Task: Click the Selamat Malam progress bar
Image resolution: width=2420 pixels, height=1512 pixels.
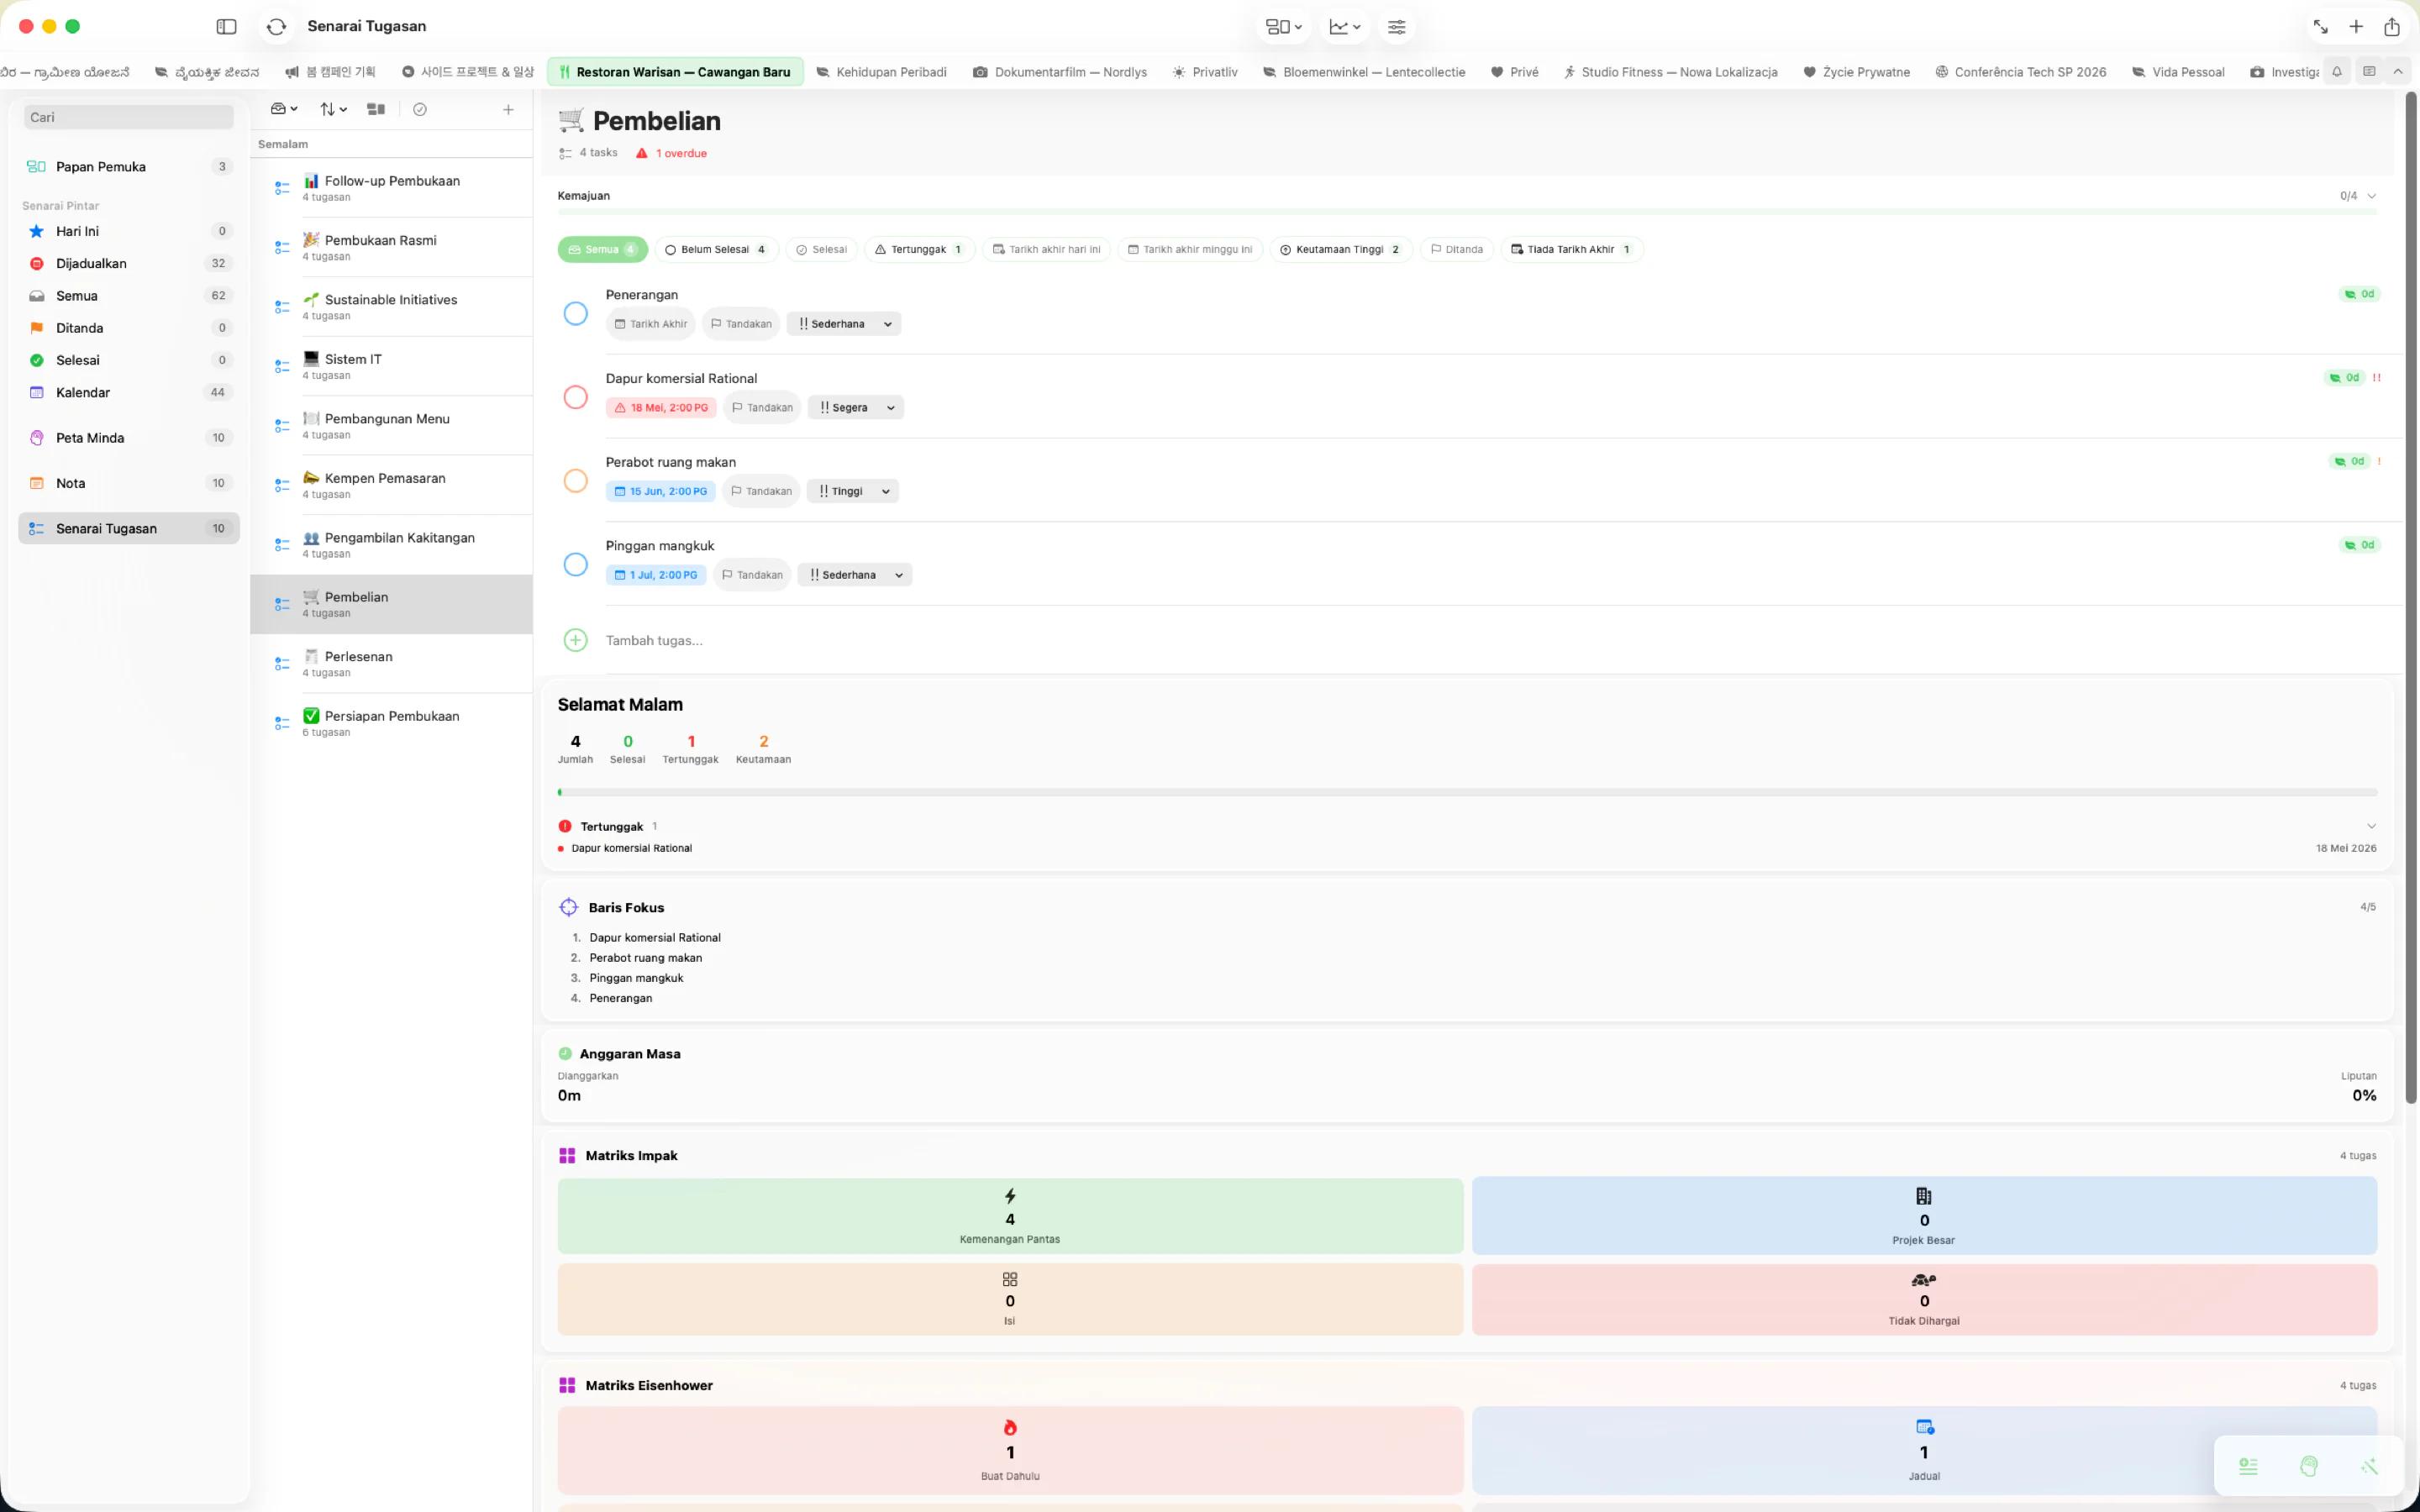Action: pyautogui.click(x=1467, y=793)
